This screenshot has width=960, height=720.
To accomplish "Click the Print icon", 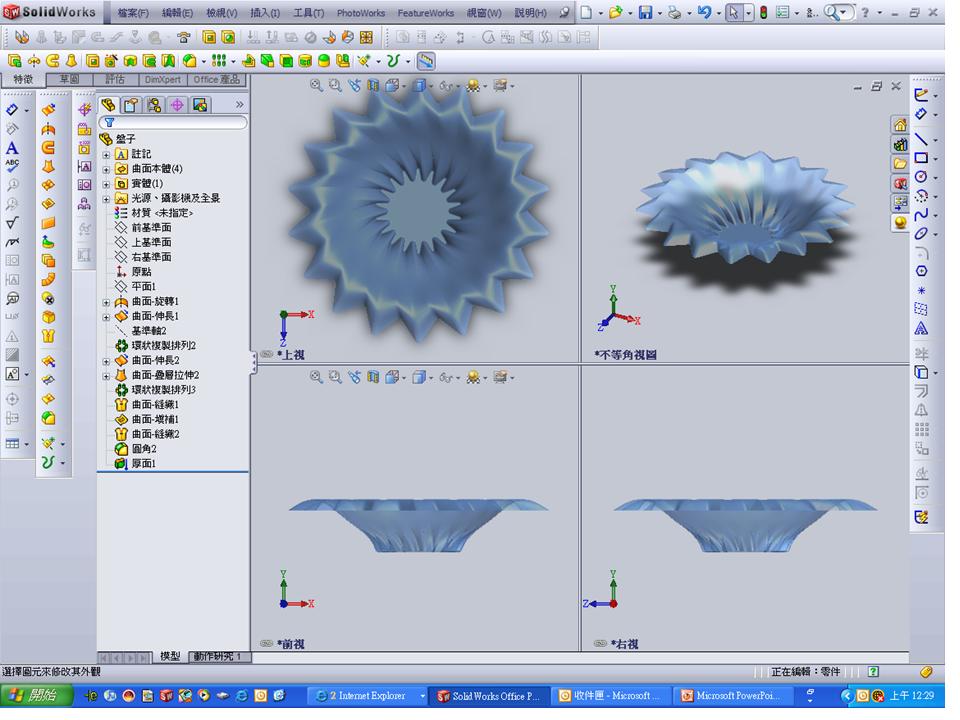I will click(x=674, y=12).
